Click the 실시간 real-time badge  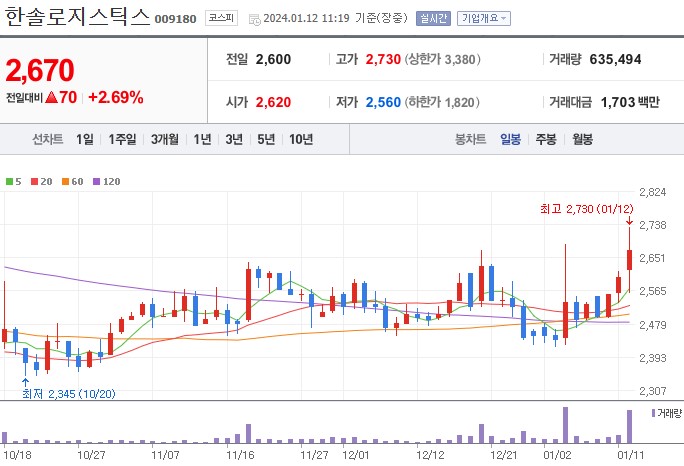point(433,18)
